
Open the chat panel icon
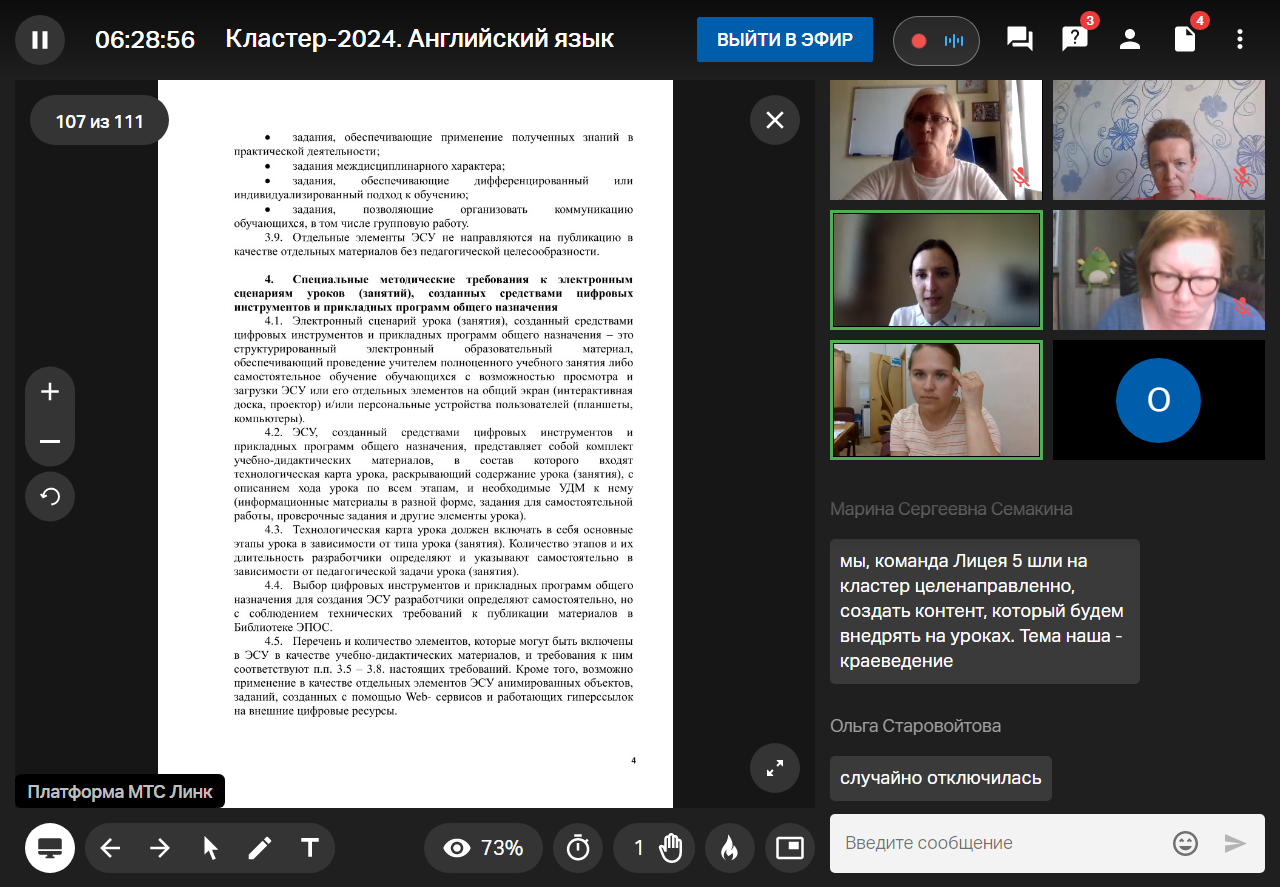pos(1019,40)
